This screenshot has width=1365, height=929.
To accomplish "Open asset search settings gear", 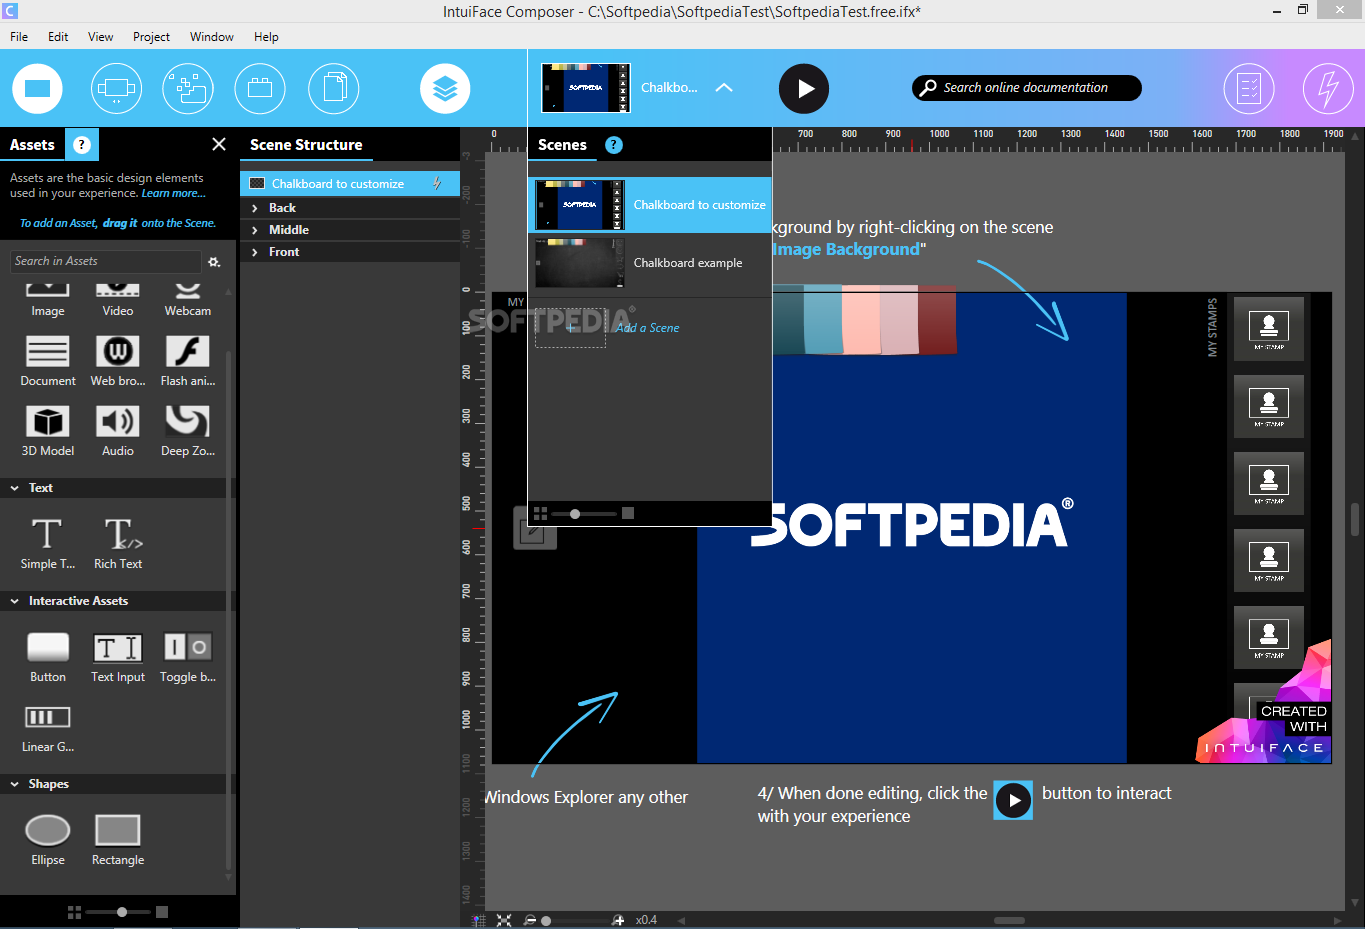I will point(214,262).
